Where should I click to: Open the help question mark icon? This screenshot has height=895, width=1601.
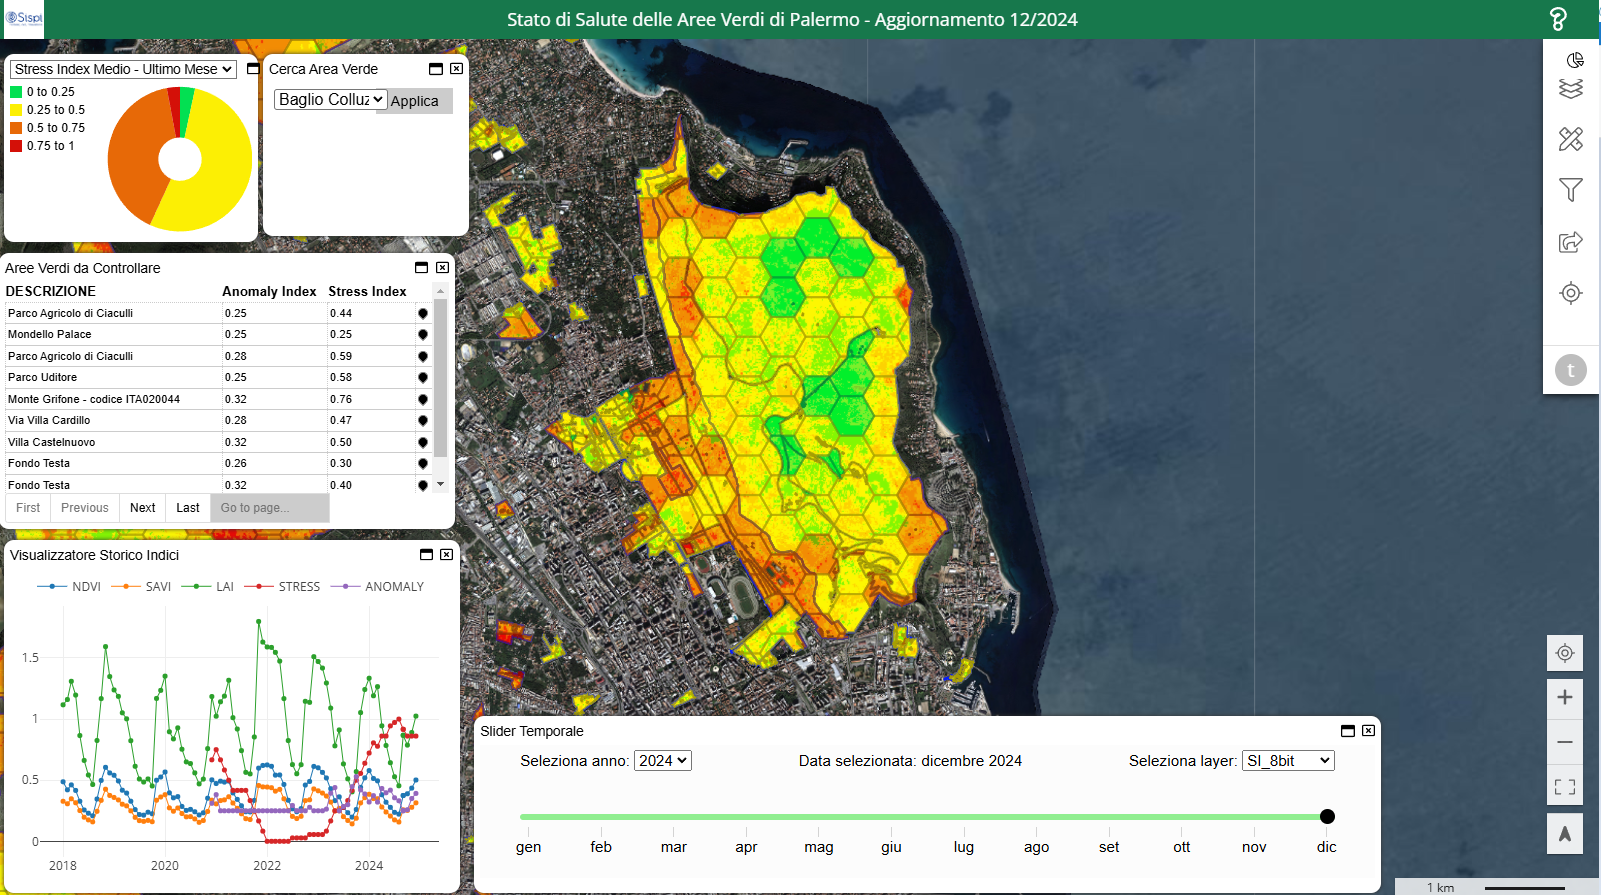(x=1557, y=19)
